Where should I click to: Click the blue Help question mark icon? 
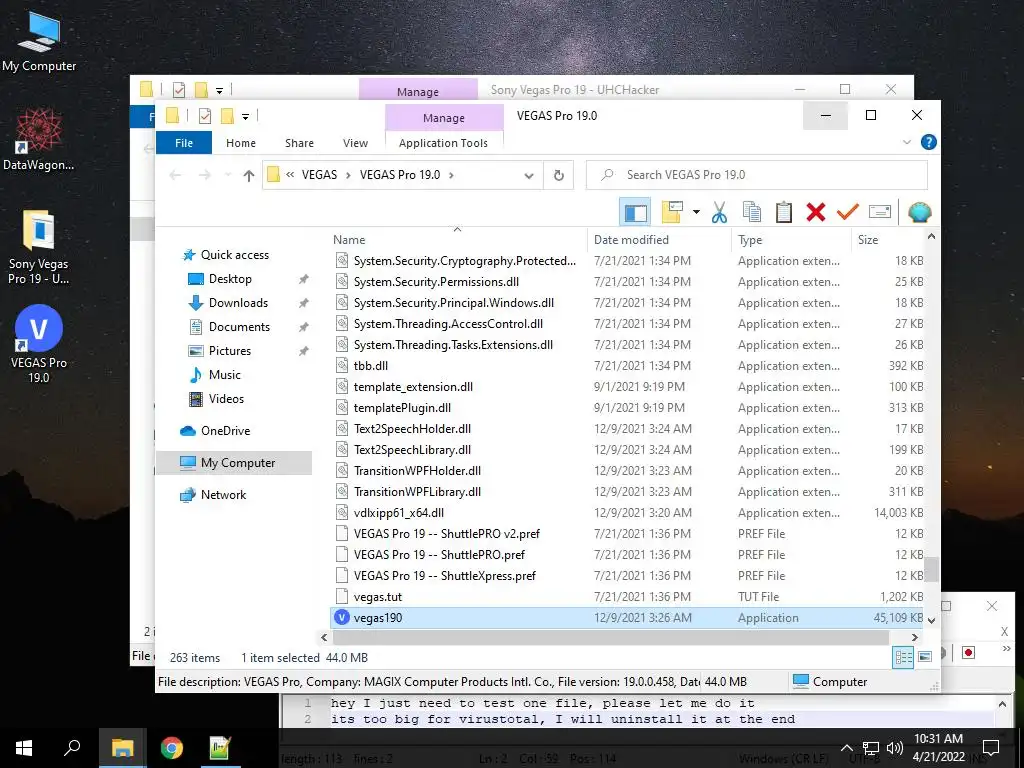928,142
